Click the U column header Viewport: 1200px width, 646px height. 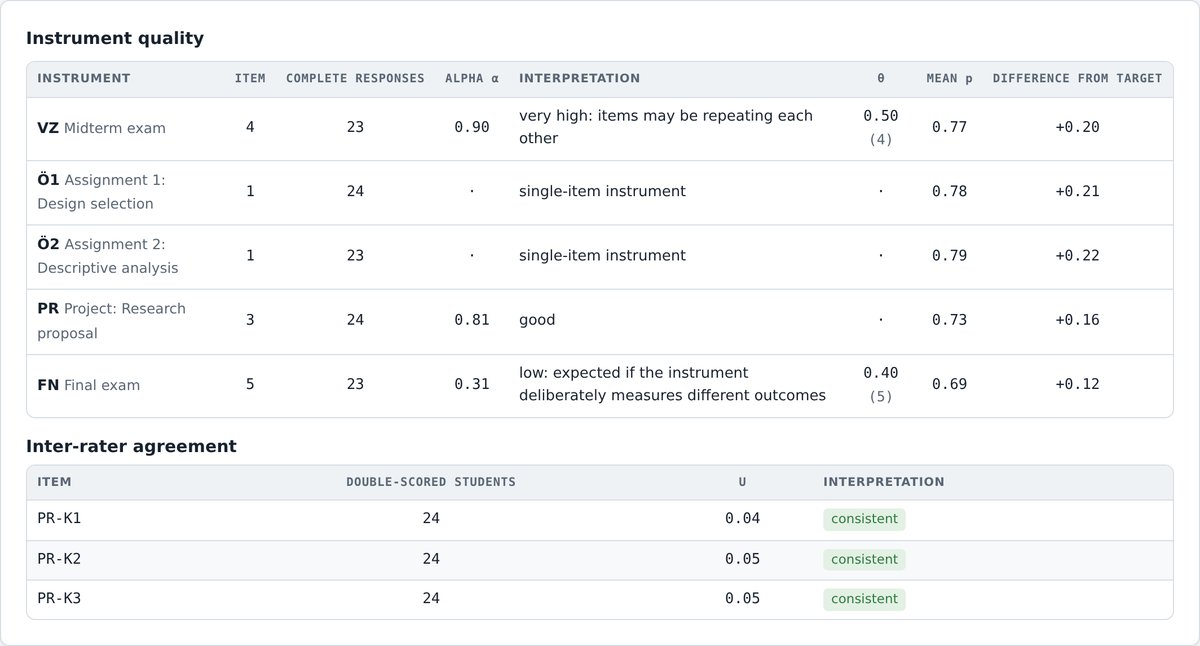click(x=742, y=482)
